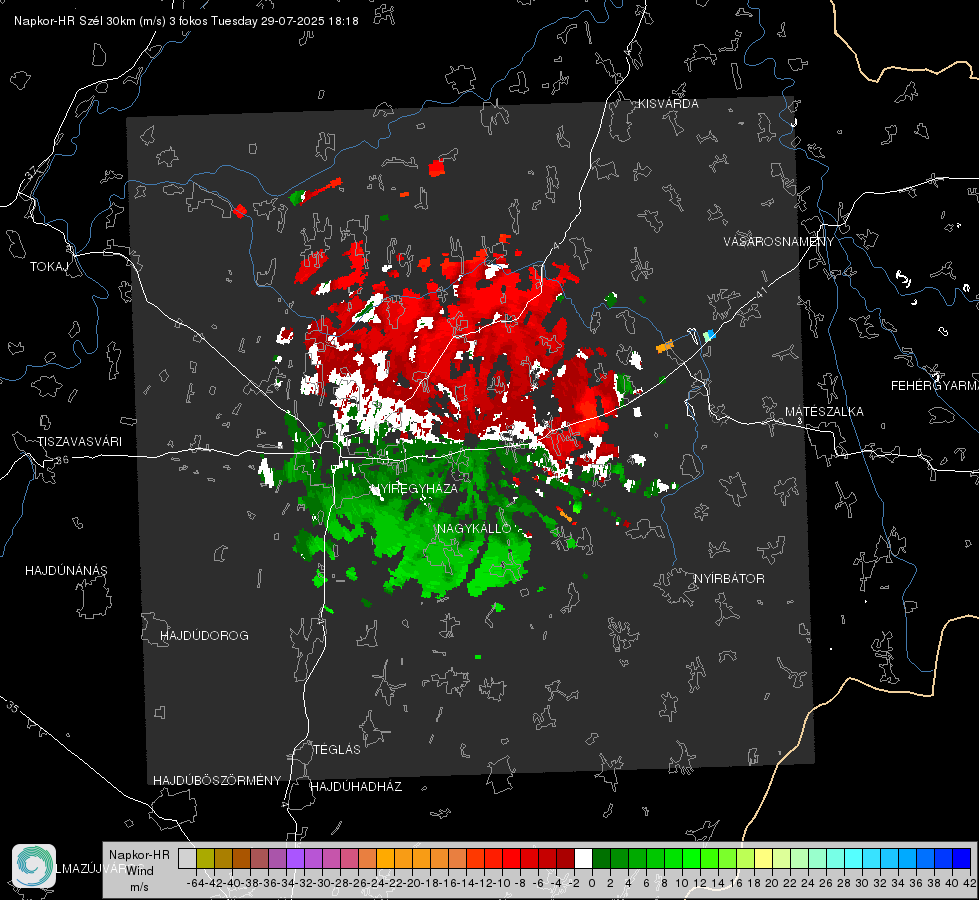The image size is (979, 900).
Task: Click the HAJDÚHADHÁZ town label
Action: (x=356, y=786)
